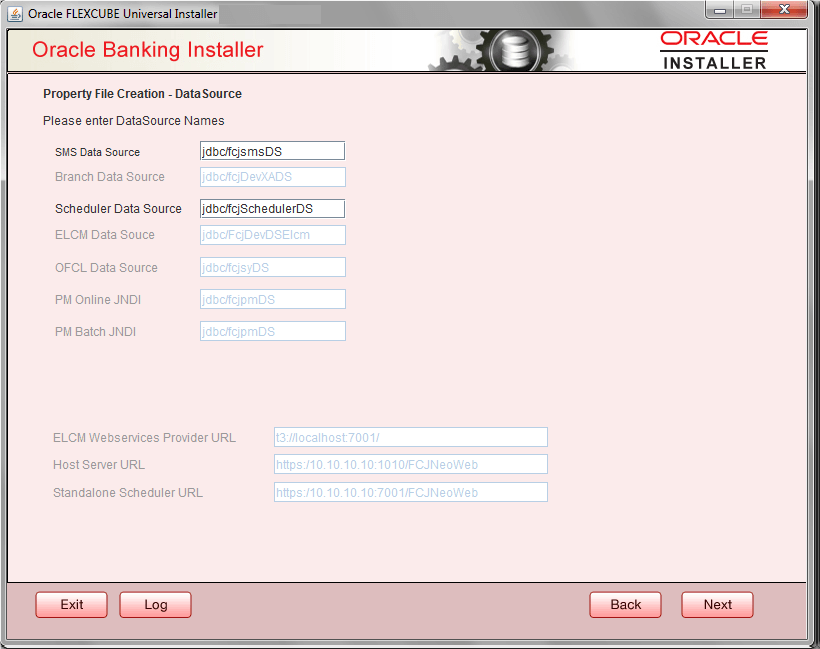Minimize the installer window
This screenshot has height=649, width=820.
(720, 10)
